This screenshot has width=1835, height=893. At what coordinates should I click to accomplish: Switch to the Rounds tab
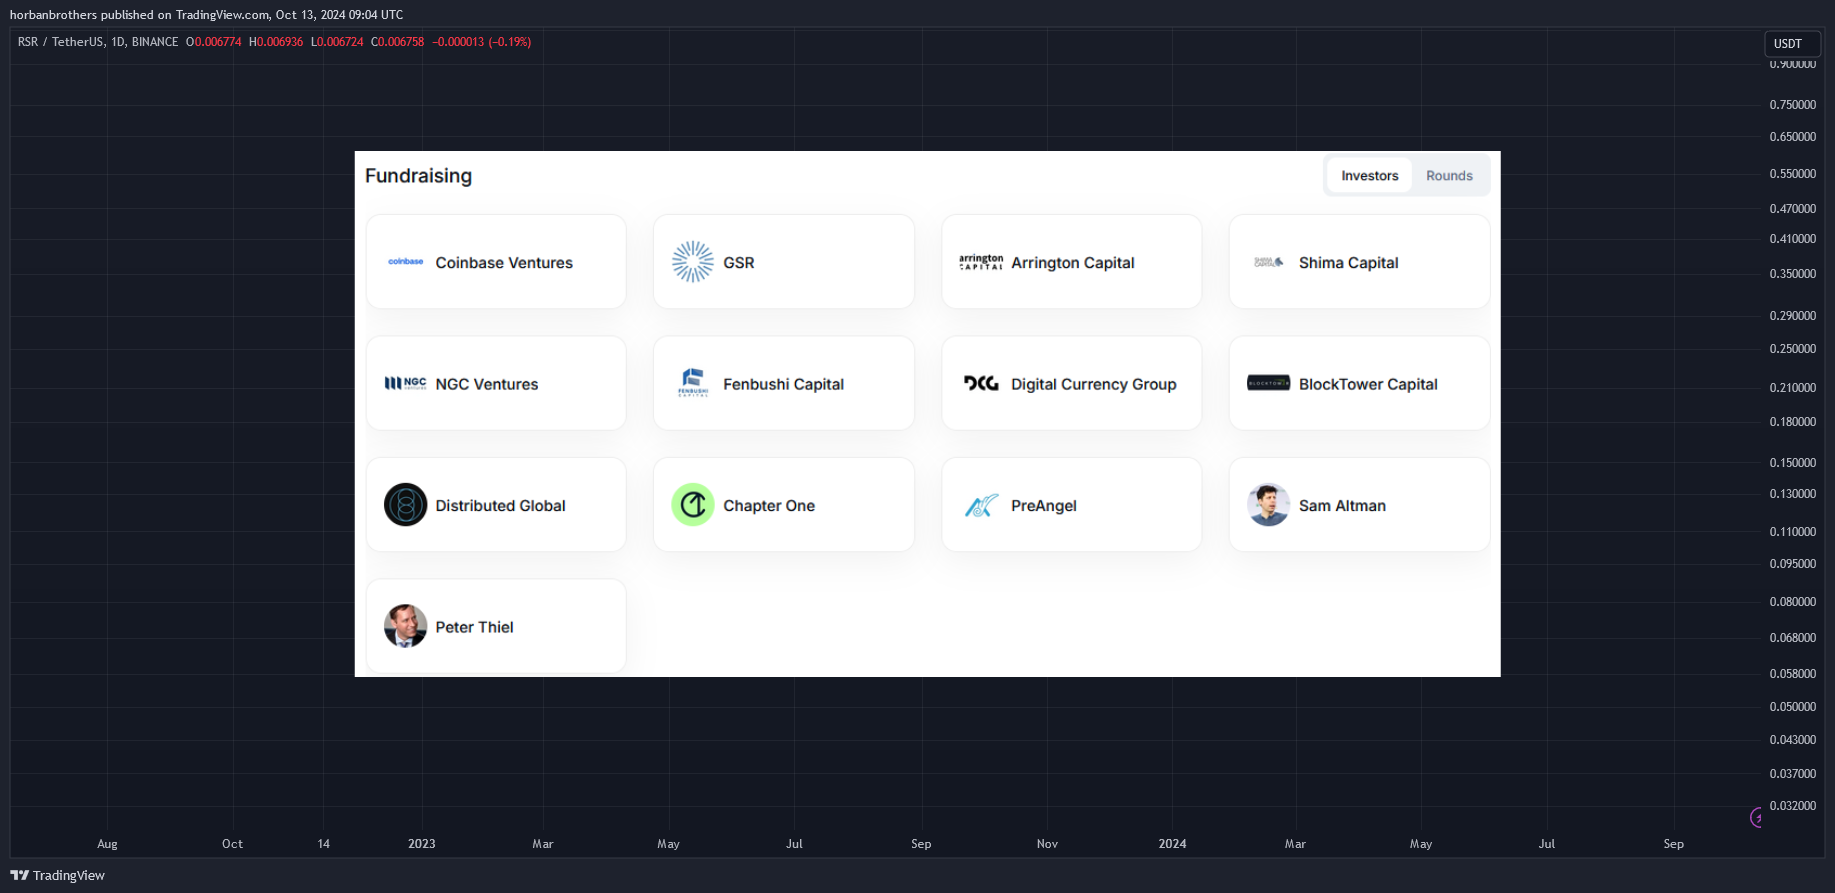(1449, 175)
